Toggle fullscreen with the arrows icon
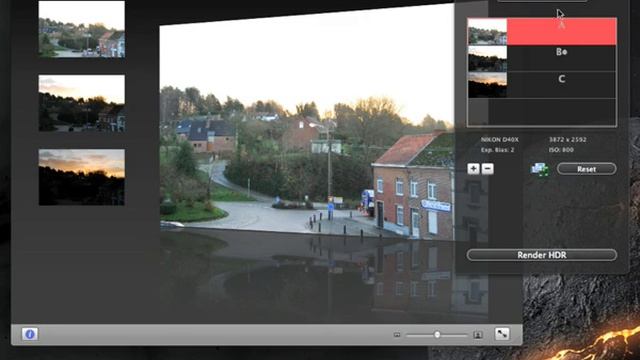This screenshot has height=360, width=640. [502, 334]
